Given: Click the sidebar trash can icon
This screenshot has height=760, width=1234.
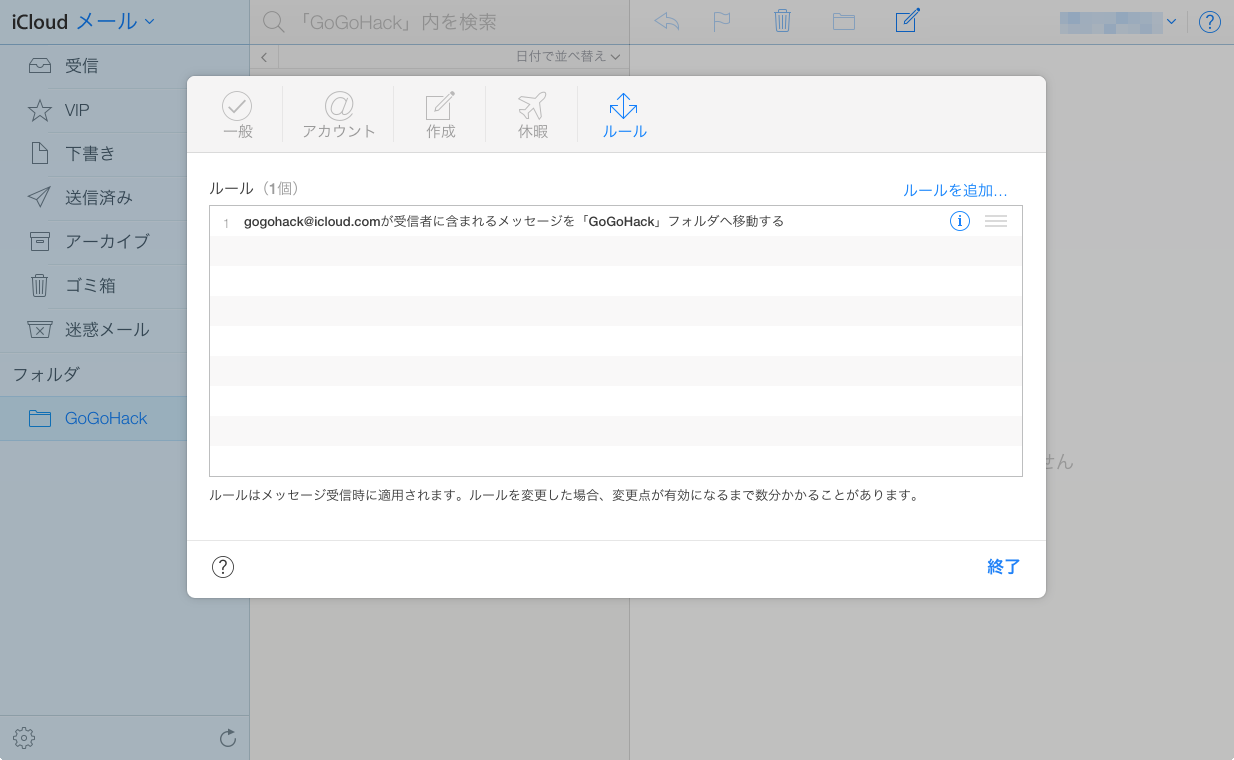Looking at the screenshot, I should point(39,286).
